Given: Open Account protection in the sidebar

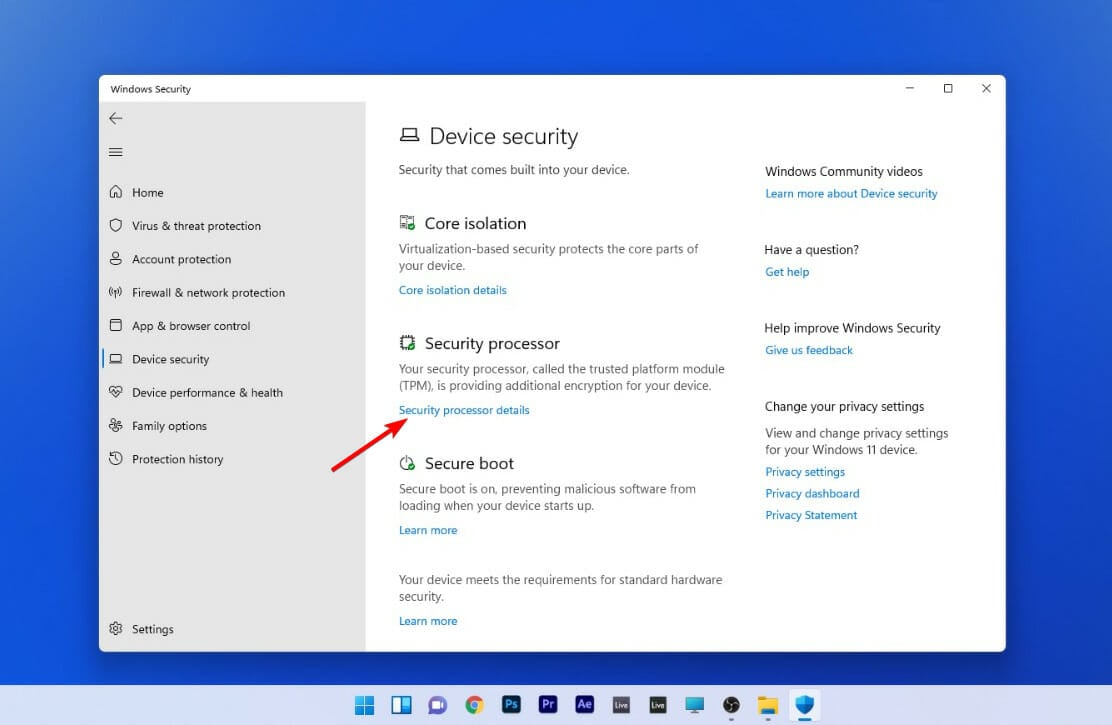Looking at the screenshot, I should 181,259.
